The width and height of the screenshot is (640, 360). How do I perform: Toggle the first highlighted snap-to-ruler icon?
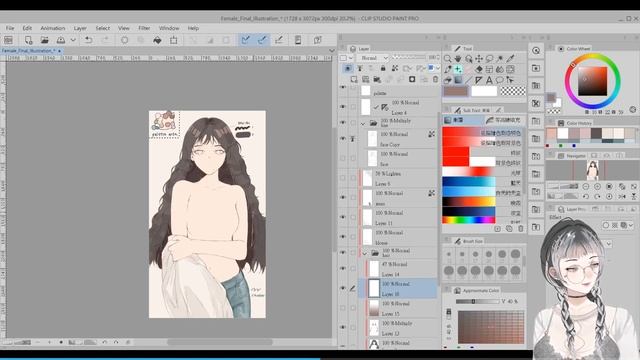[246, 40]
